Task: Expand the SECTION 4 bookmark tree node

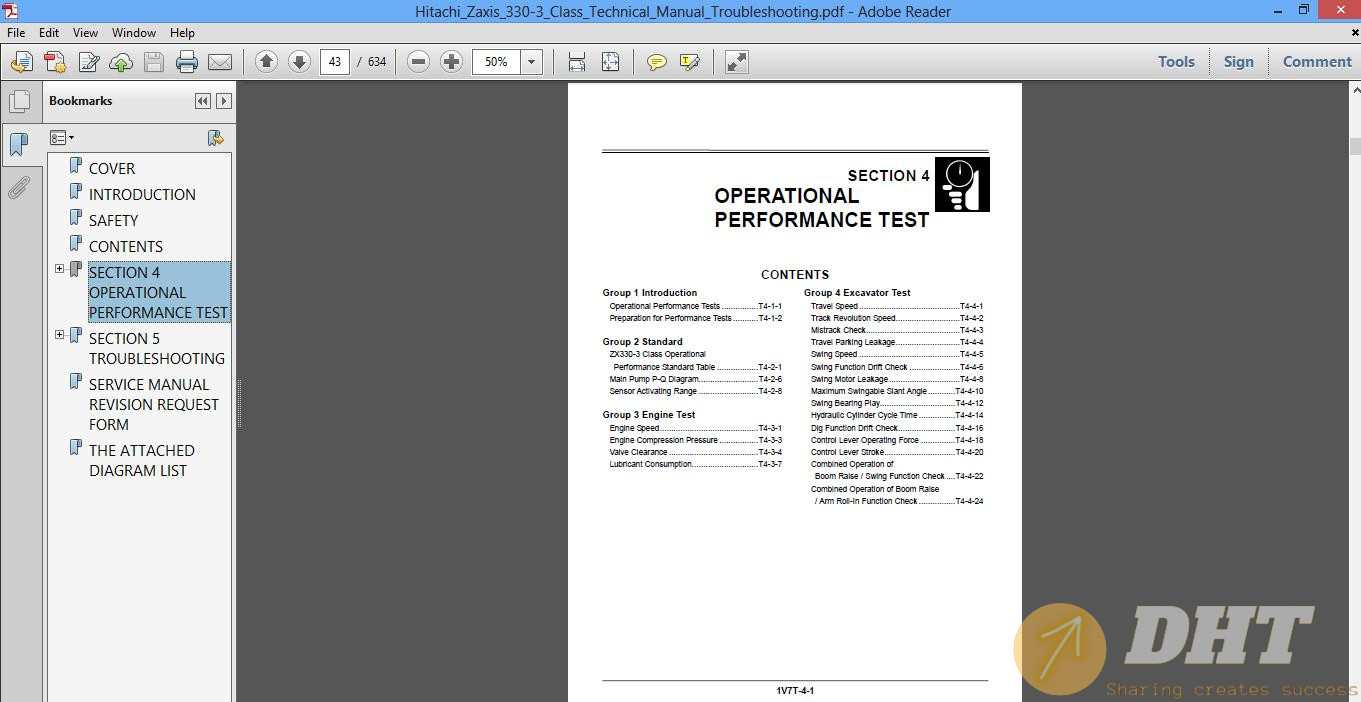Action: click(59, 269)
